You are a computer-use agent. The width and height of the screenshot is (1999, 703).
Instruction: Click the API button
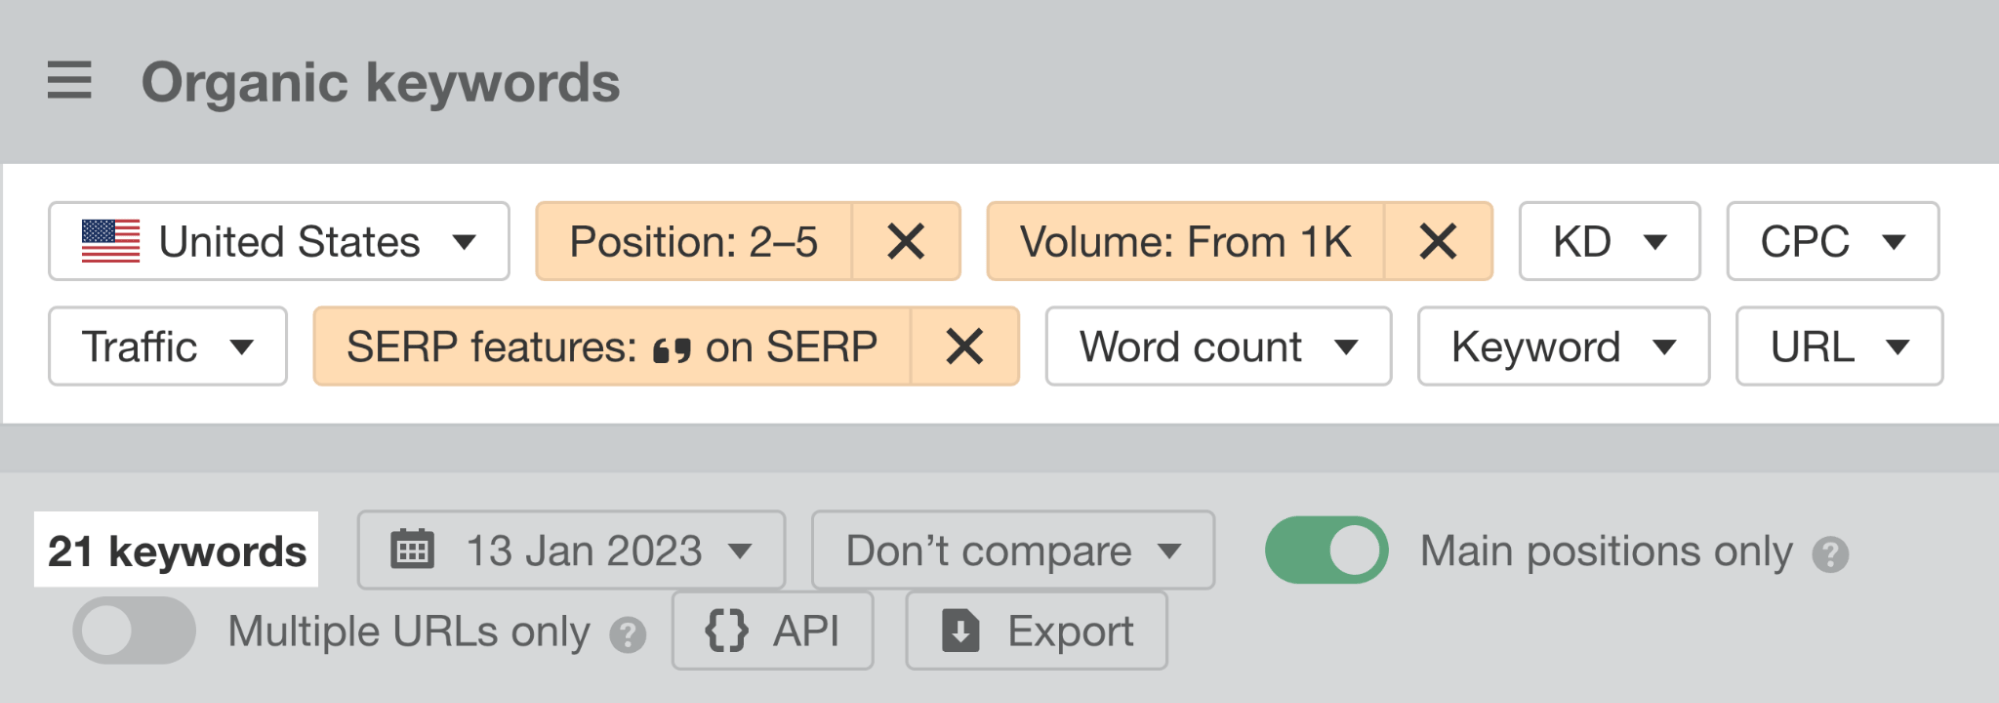click(772, 631)
